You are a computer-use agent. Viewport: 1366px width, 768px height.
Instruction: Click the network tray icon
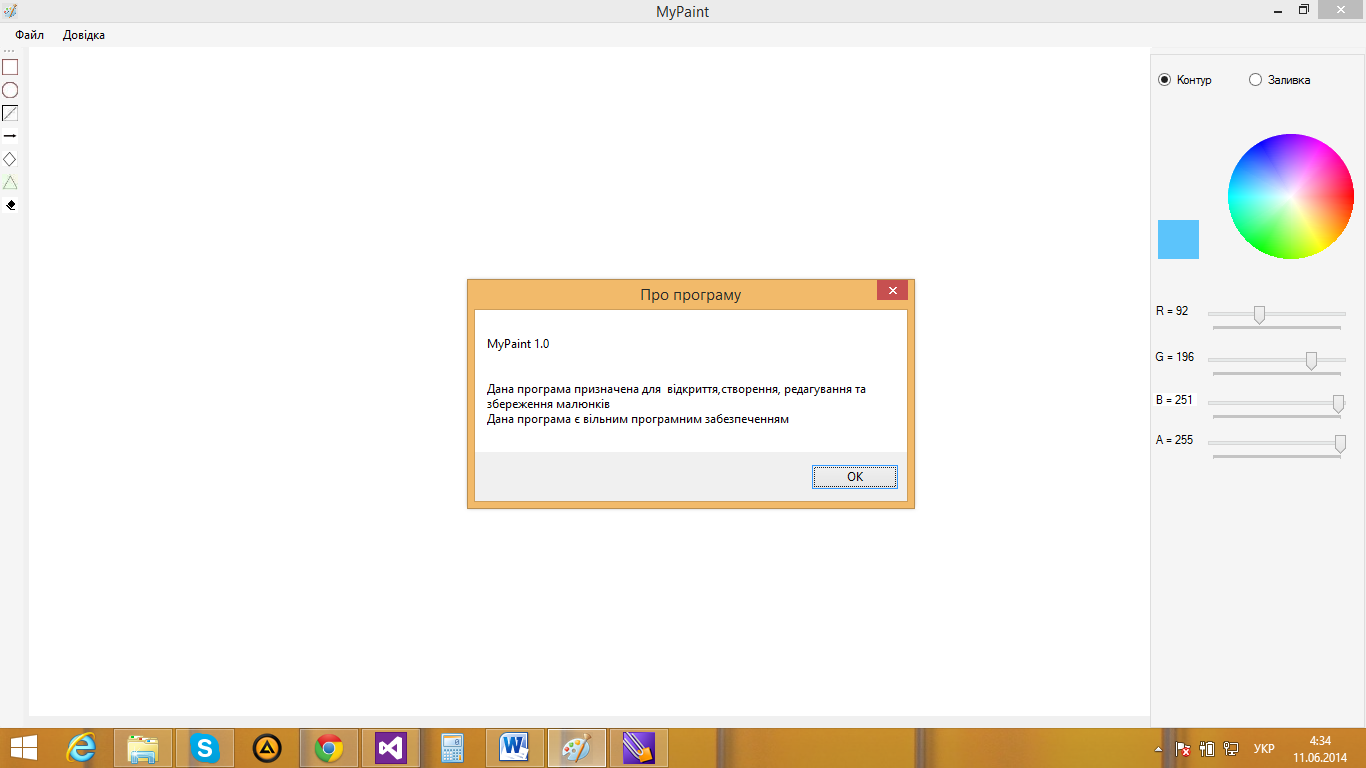tap(1231, 748)
